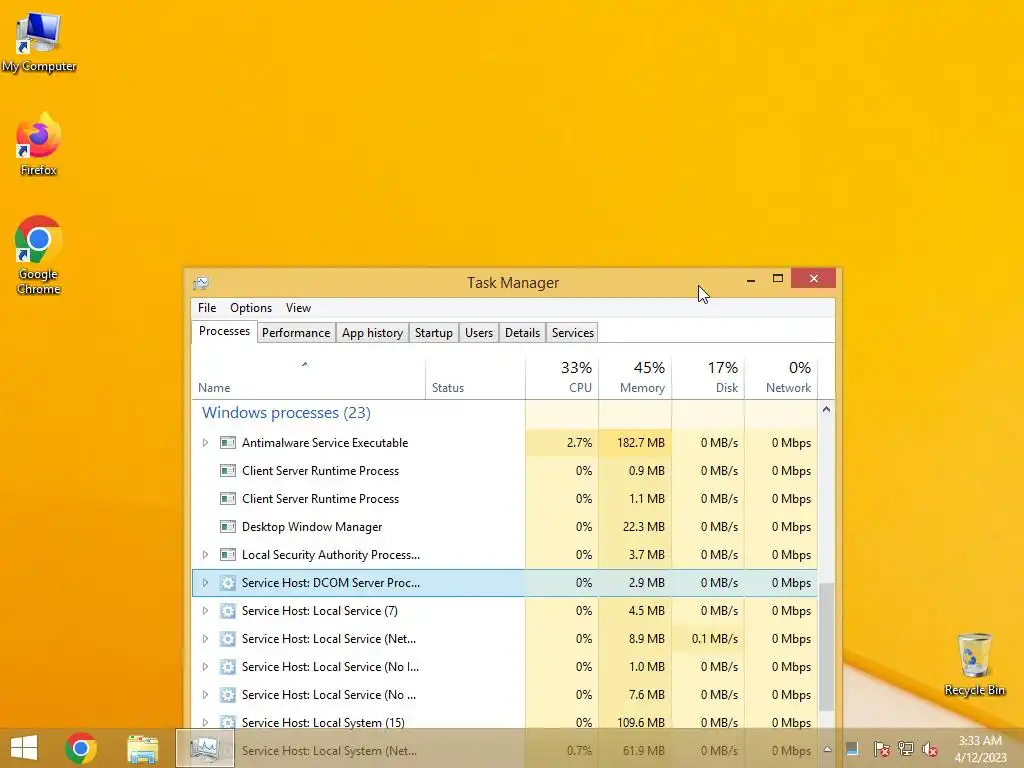Open the clock showing 3:33 AM
The height and width of the screenshot is (768, 1024).
coord(980,749)
